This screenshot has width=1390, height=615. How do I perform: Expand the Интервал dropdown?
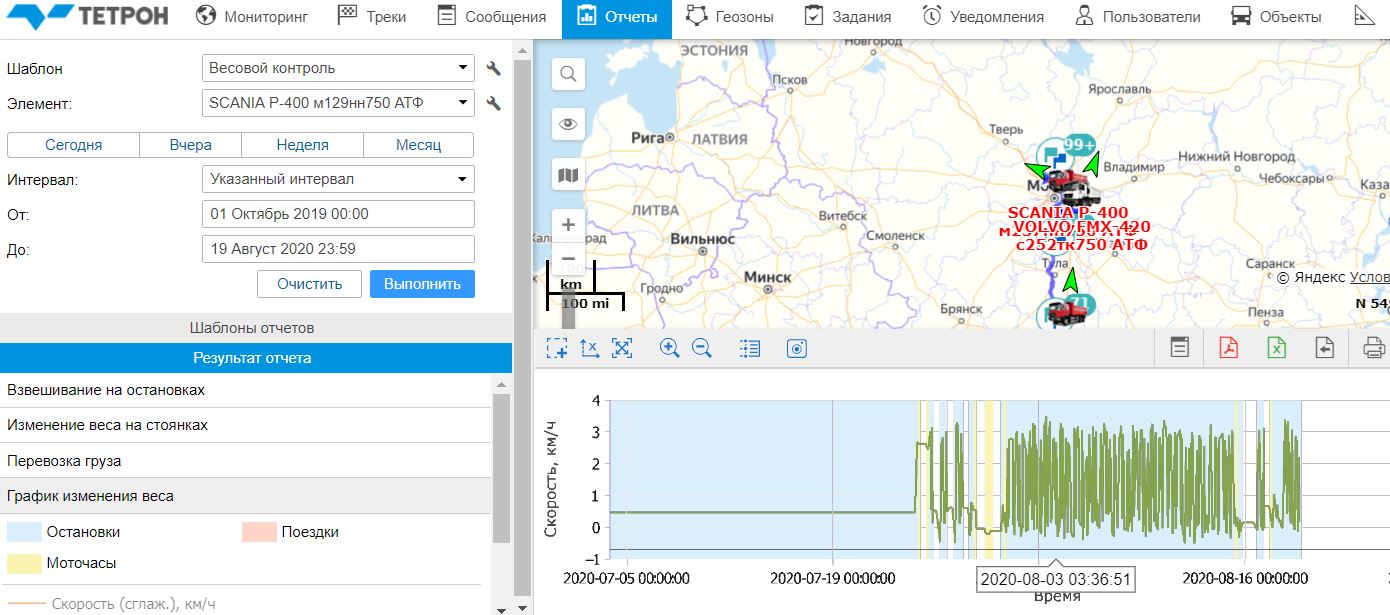[338, 179]
